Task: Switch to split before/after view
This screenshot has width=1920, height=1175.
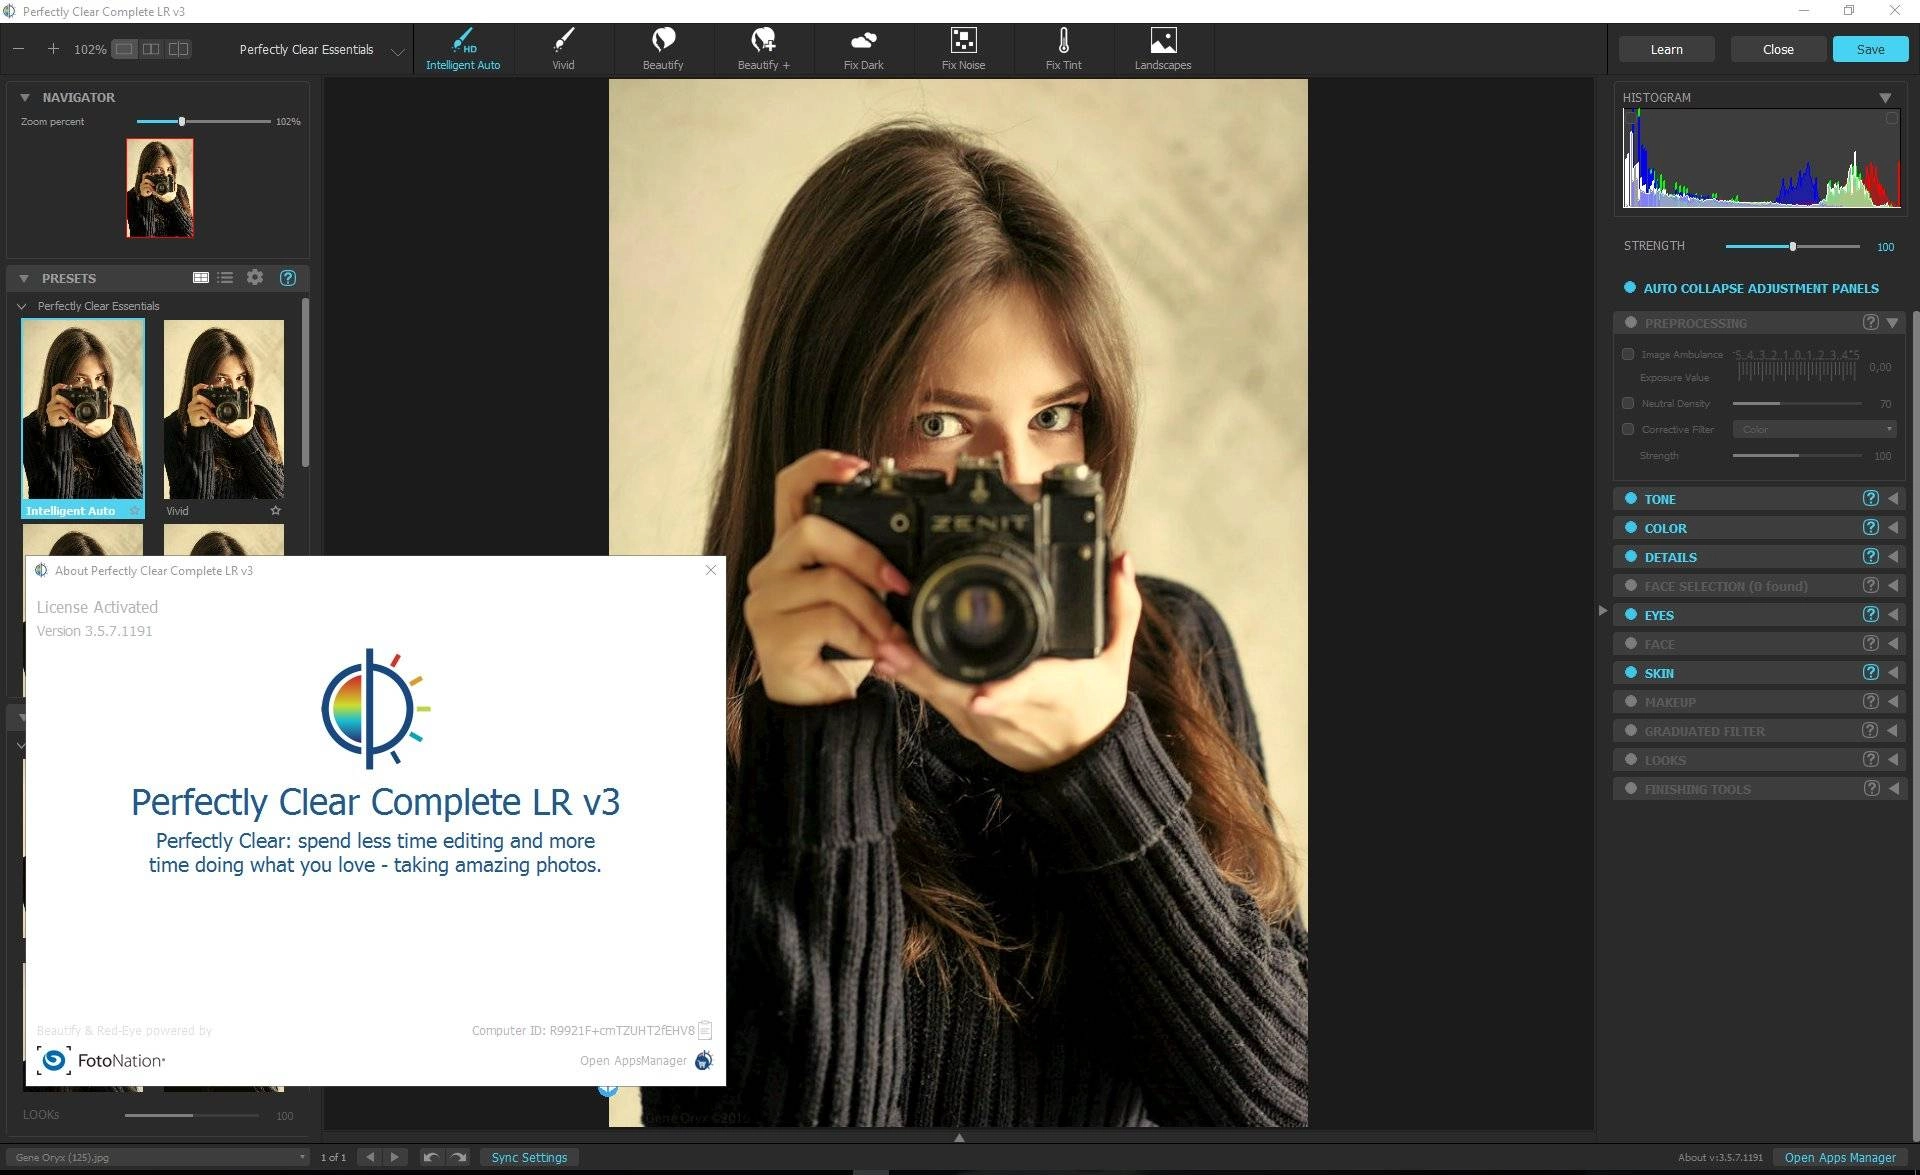Action: pos(151,49)
